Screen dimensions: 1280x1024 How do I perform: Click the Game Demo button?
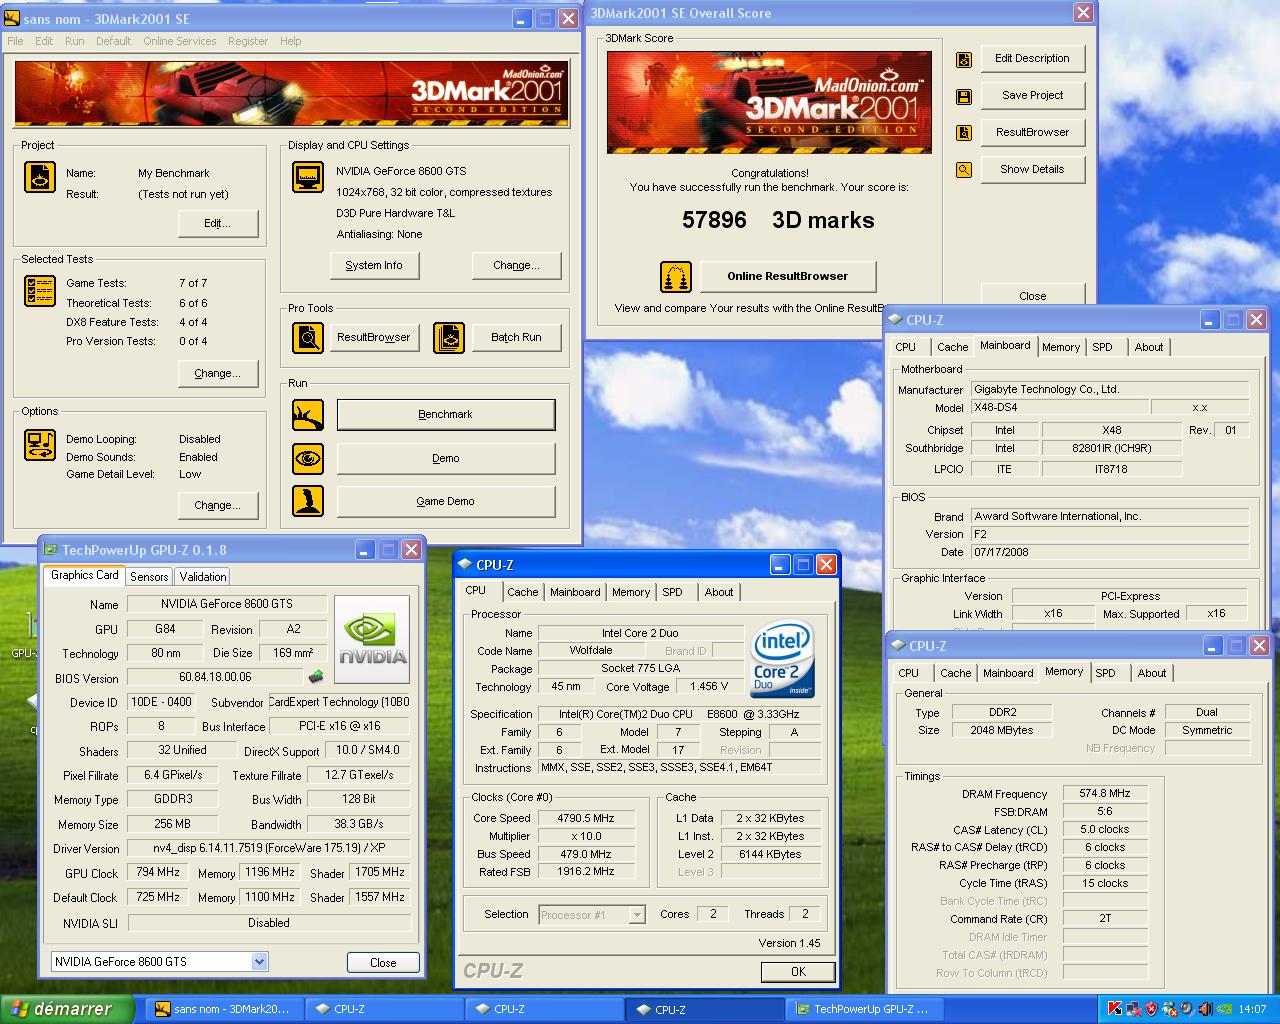[x=445, y=502]
